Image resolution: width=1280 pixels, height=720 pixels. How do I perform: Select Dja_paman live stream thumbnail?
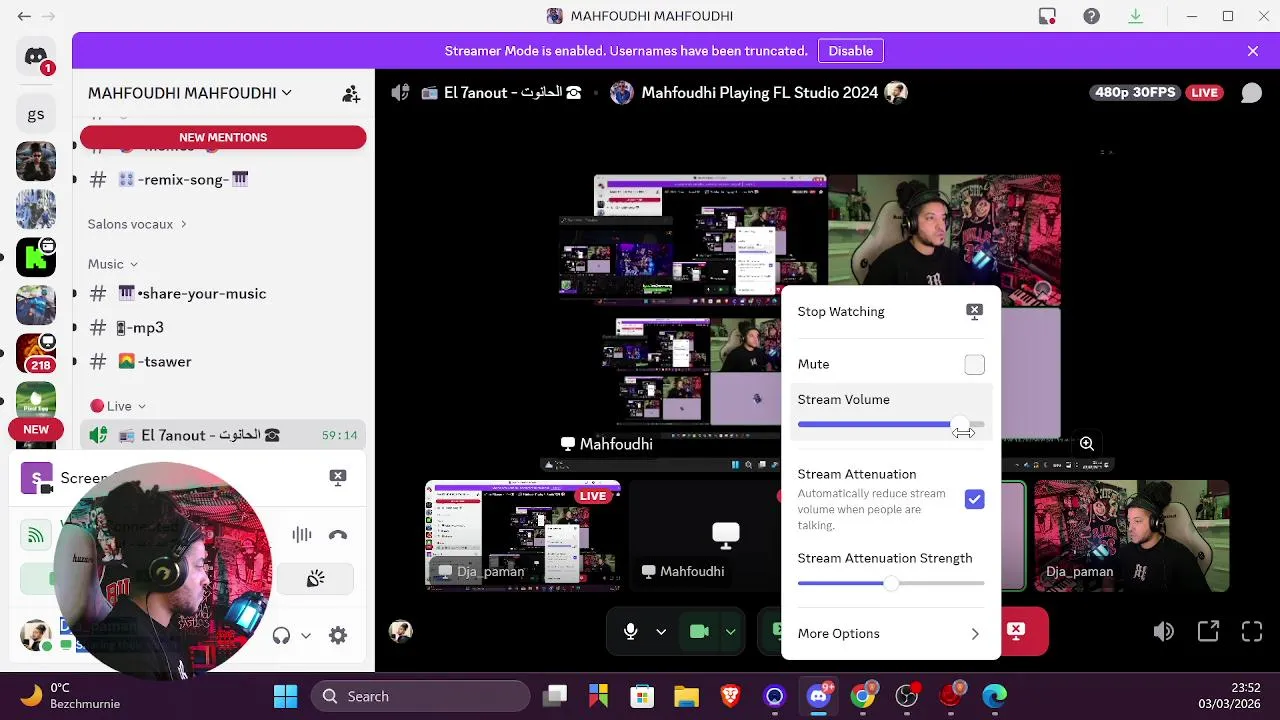tap(523, 535)
